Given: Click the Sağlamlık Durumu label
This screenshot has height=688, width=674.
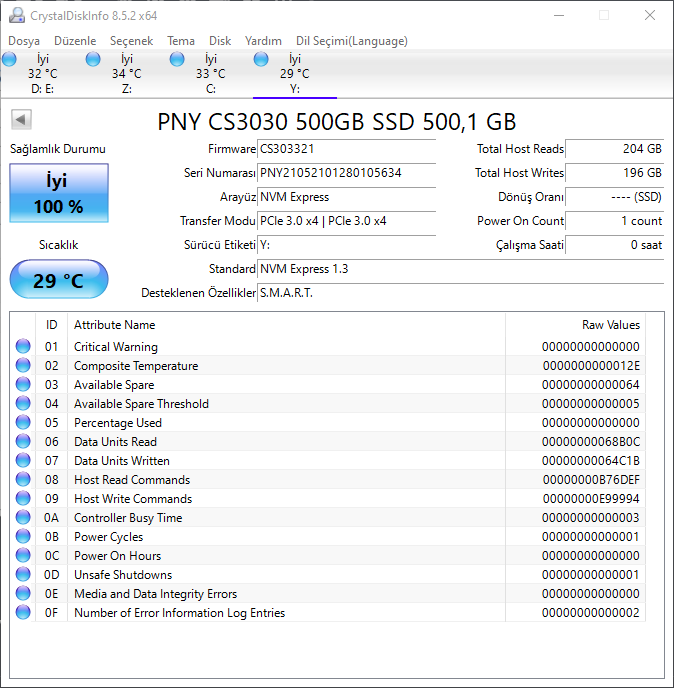Looking at the screenshot, I should (x=58, y=149).
